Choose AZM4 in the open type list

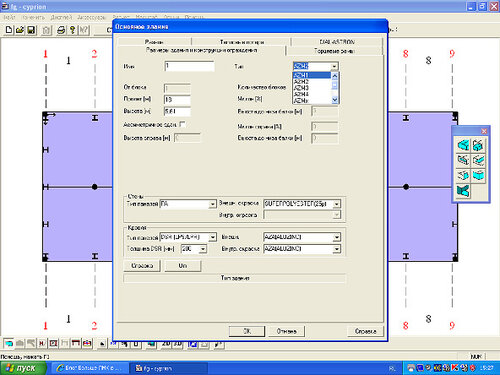click(312, 94)
